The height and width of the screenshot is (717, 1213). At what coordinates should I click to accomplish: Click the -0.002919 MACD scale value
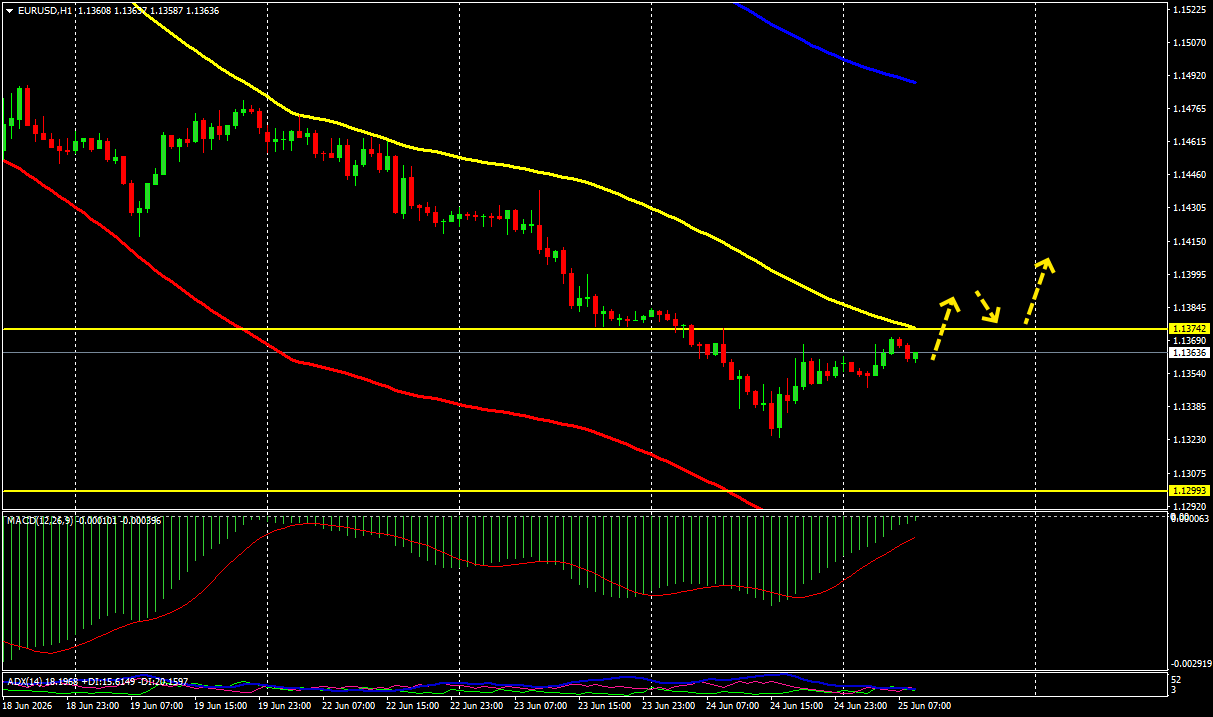coord(1190,663)
